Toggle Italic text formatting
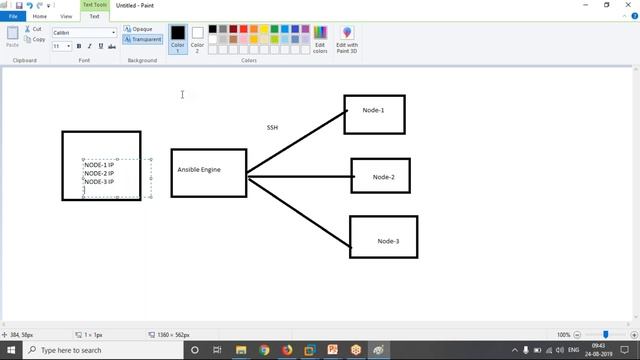 click(x=90, y=46)
